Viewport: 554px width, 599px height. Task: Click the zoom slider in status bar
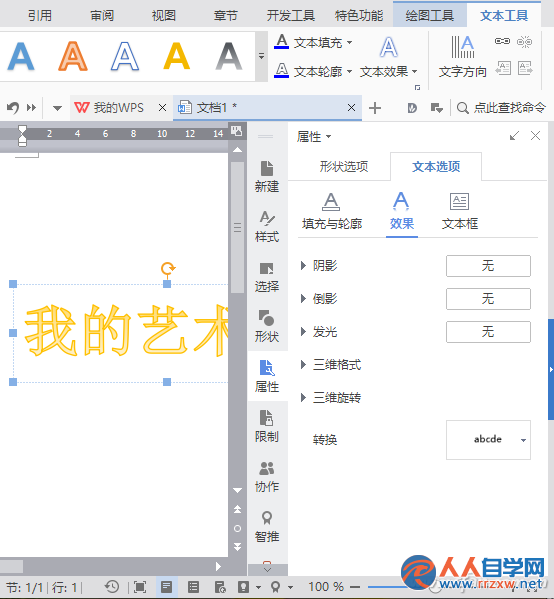386,587
